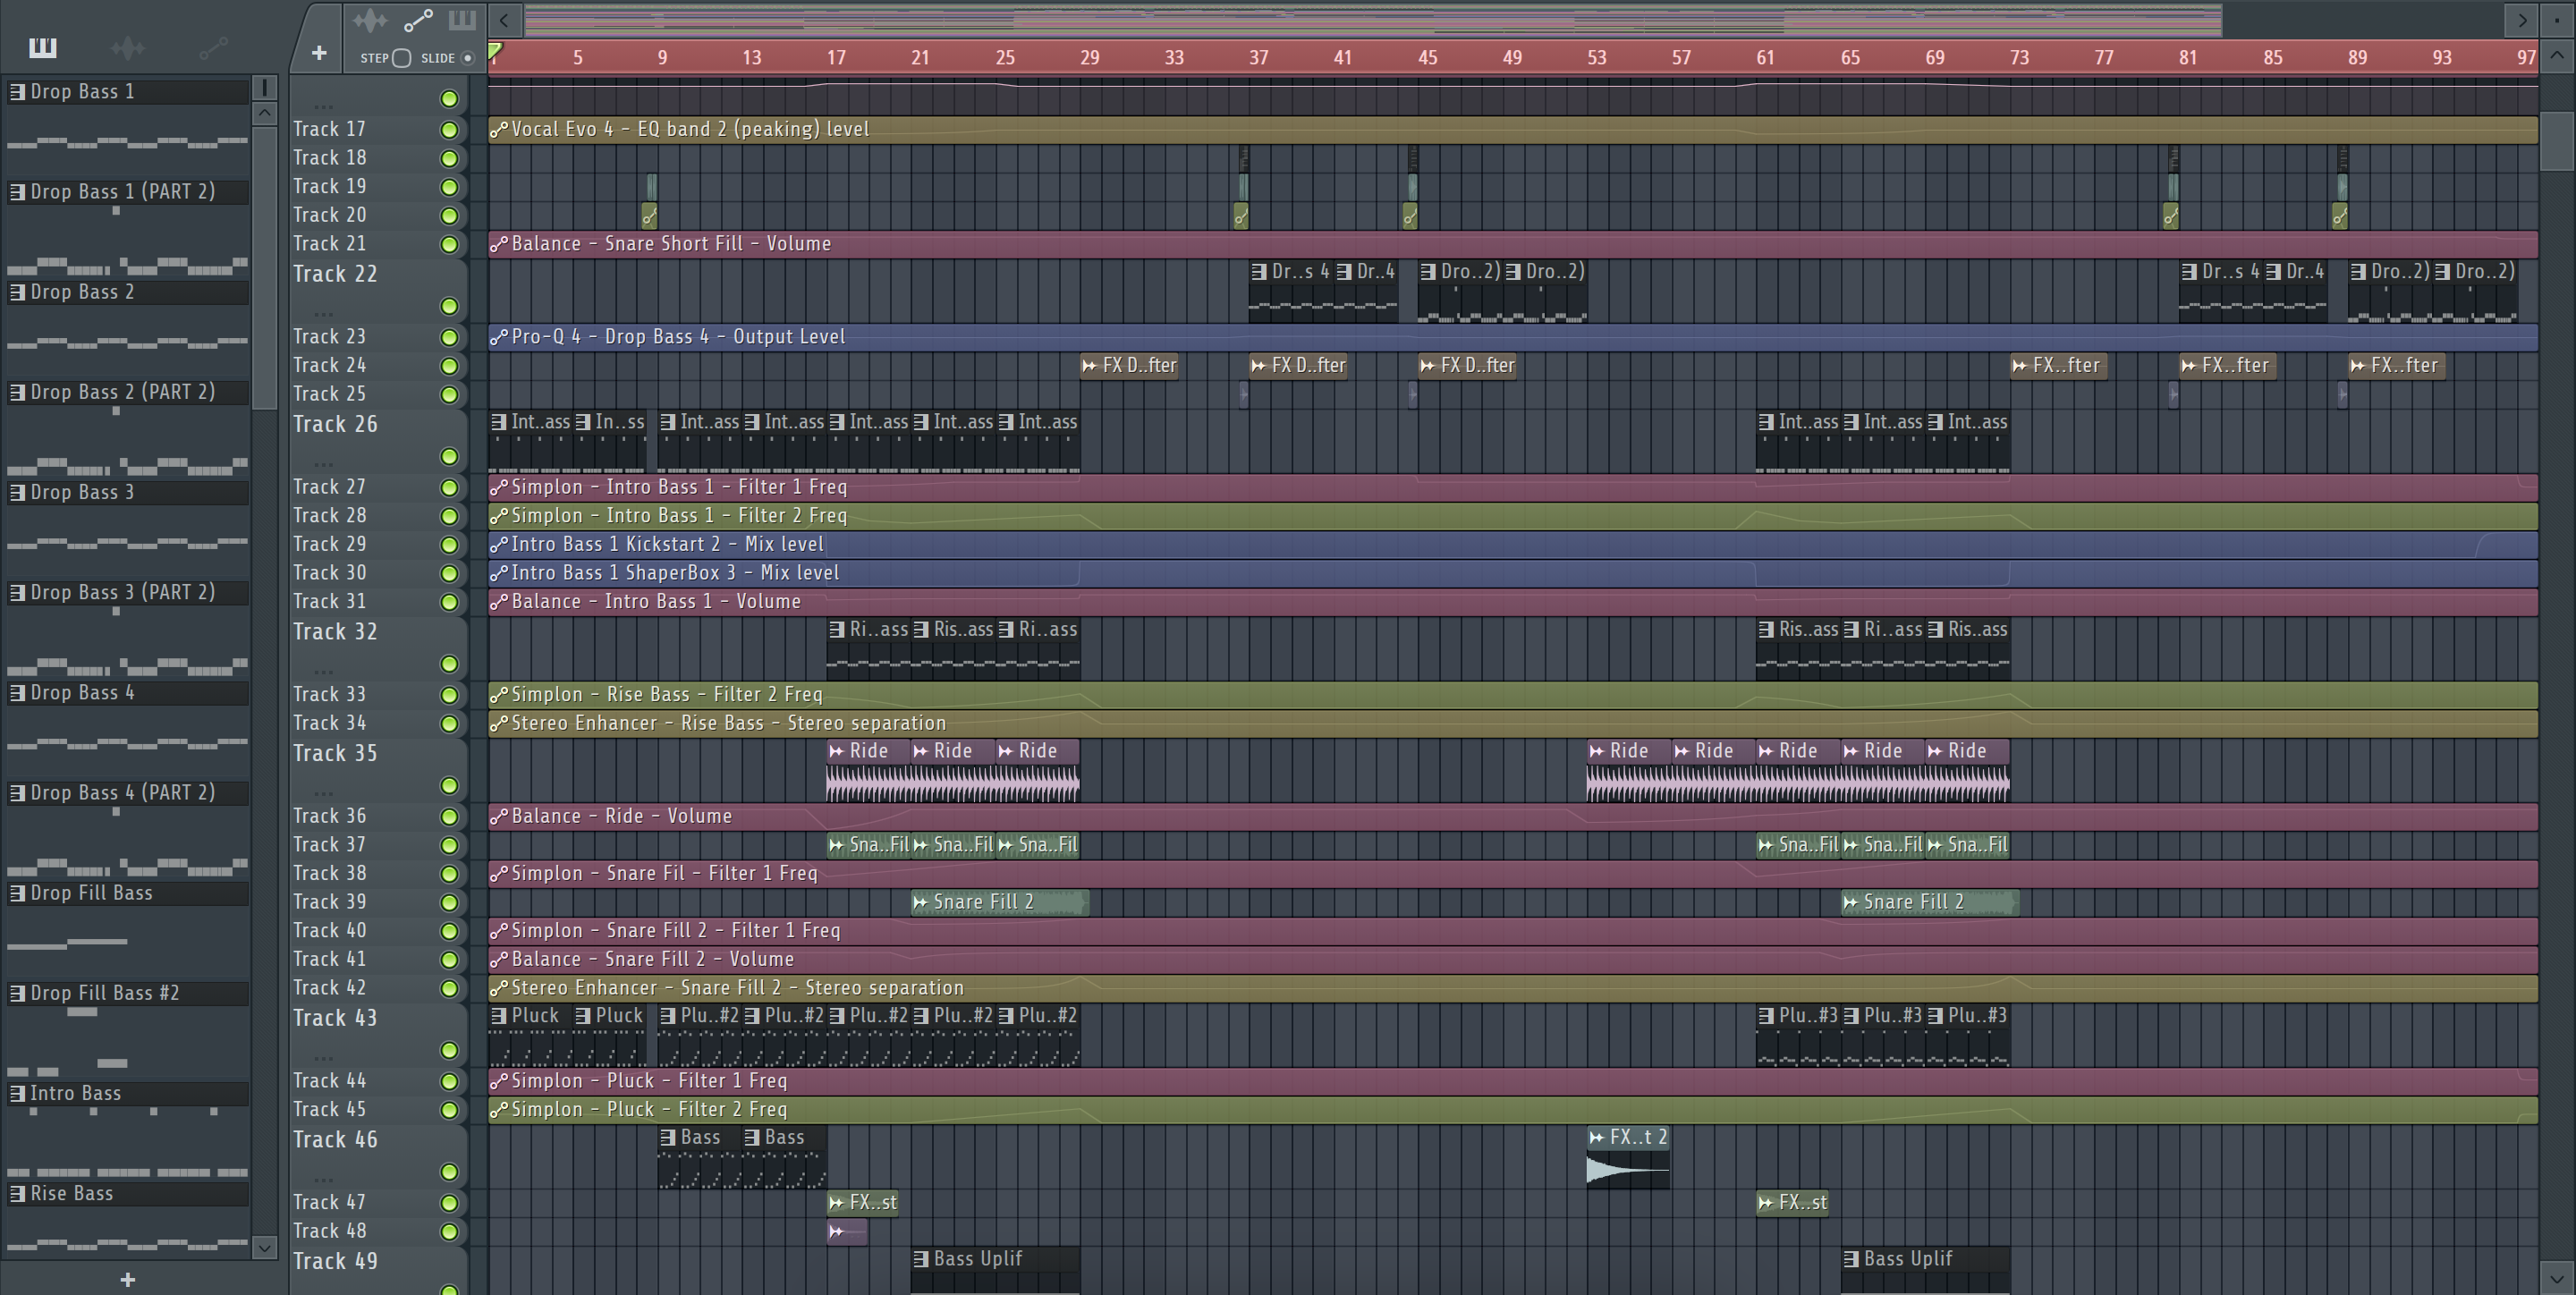Click the Track 20 automation clip near bar 37
2576x1295 pixels.
1241,215
